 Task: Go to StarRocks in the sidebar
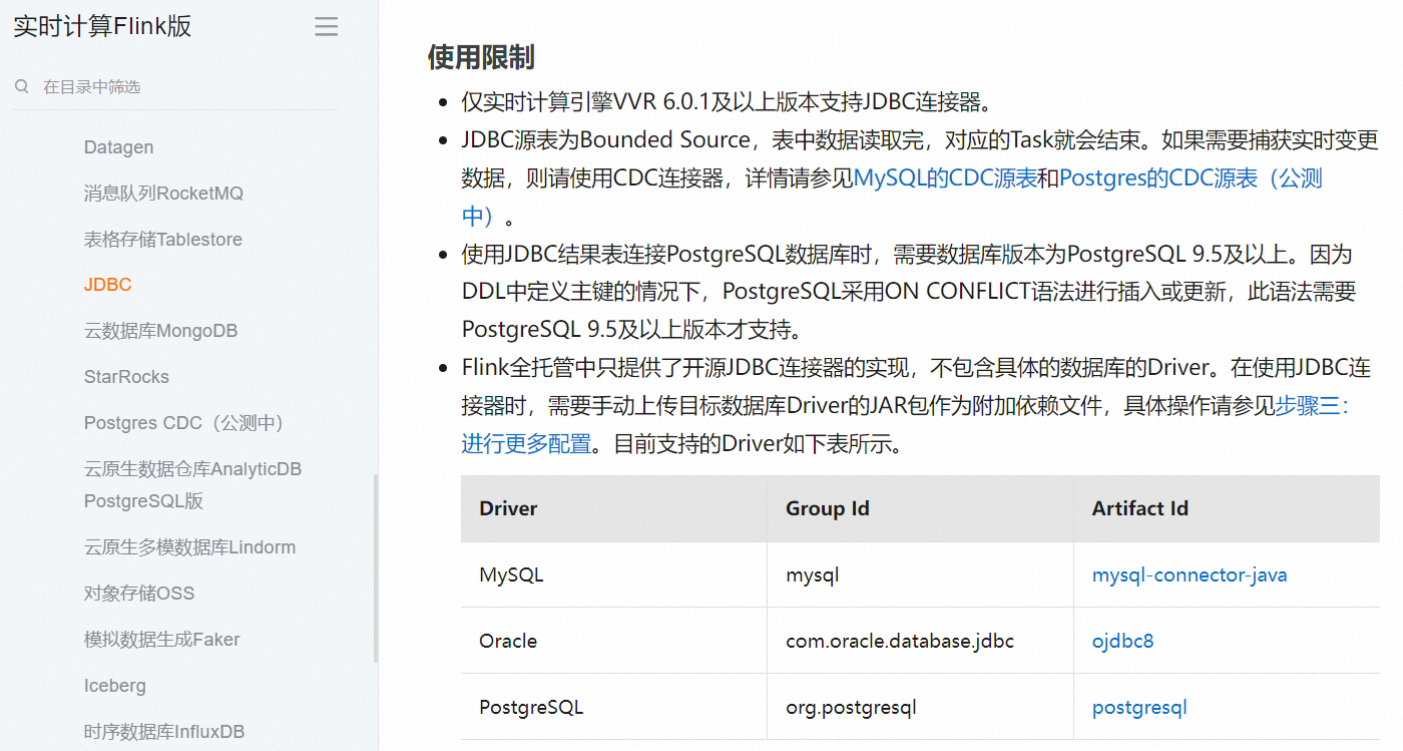127,377
